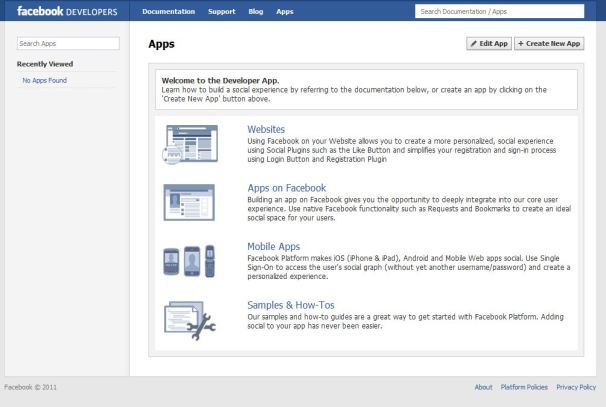The width and height of the screenshot is (606, 407).
Task: Open the Documentation menu
Action: tap(169, 12)
